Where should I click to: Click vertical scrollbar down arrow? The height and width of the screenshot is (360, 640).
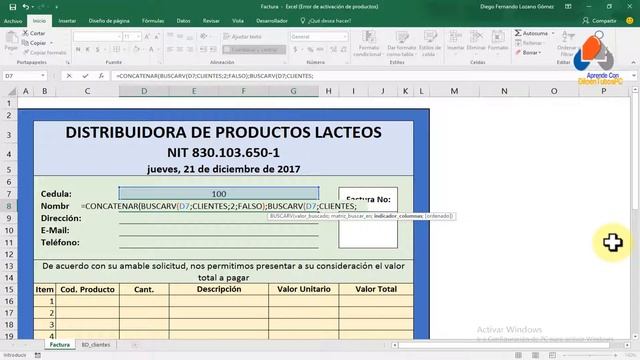[635, 337]
